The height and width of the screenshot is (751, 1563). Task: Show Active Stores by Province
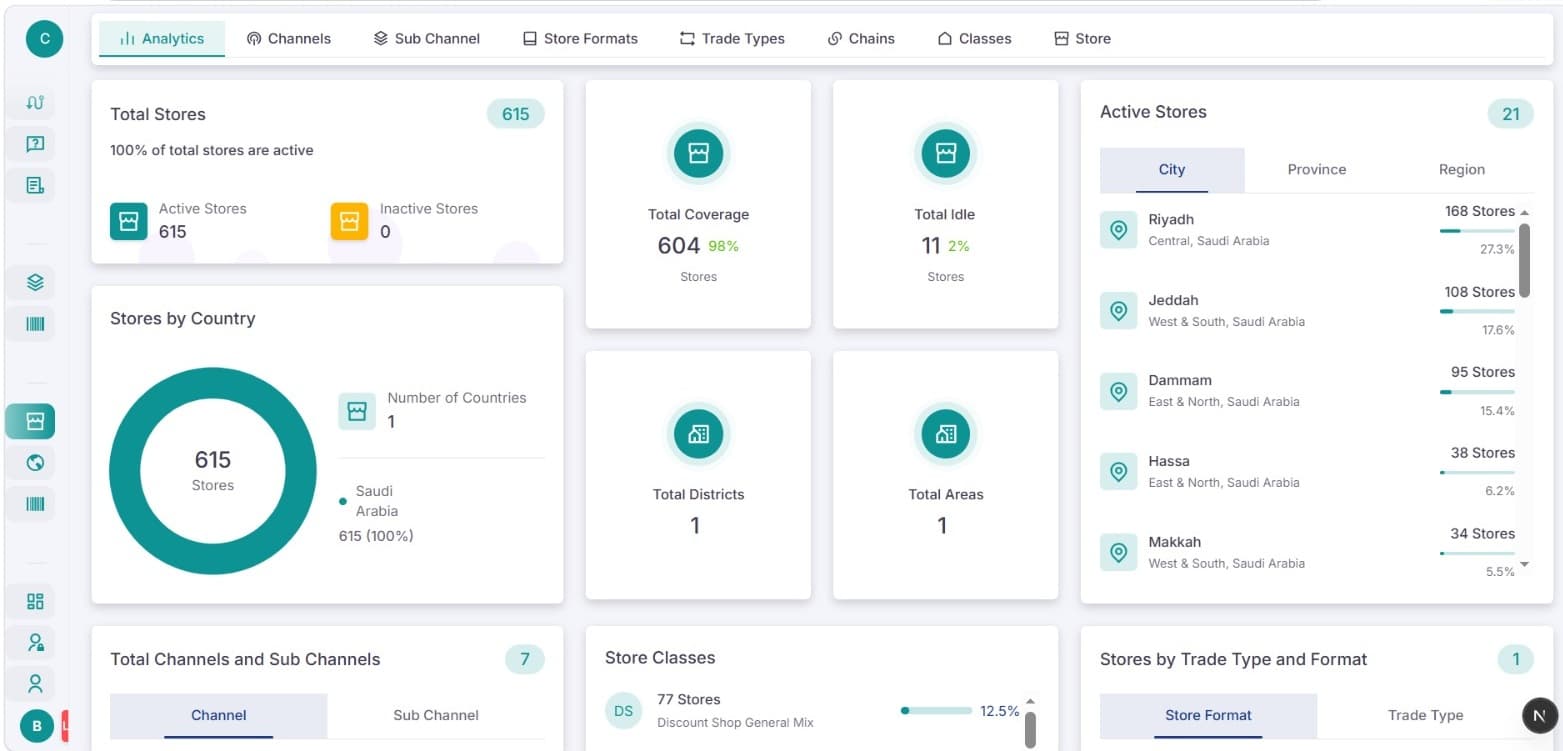(x=1317, y=170)
